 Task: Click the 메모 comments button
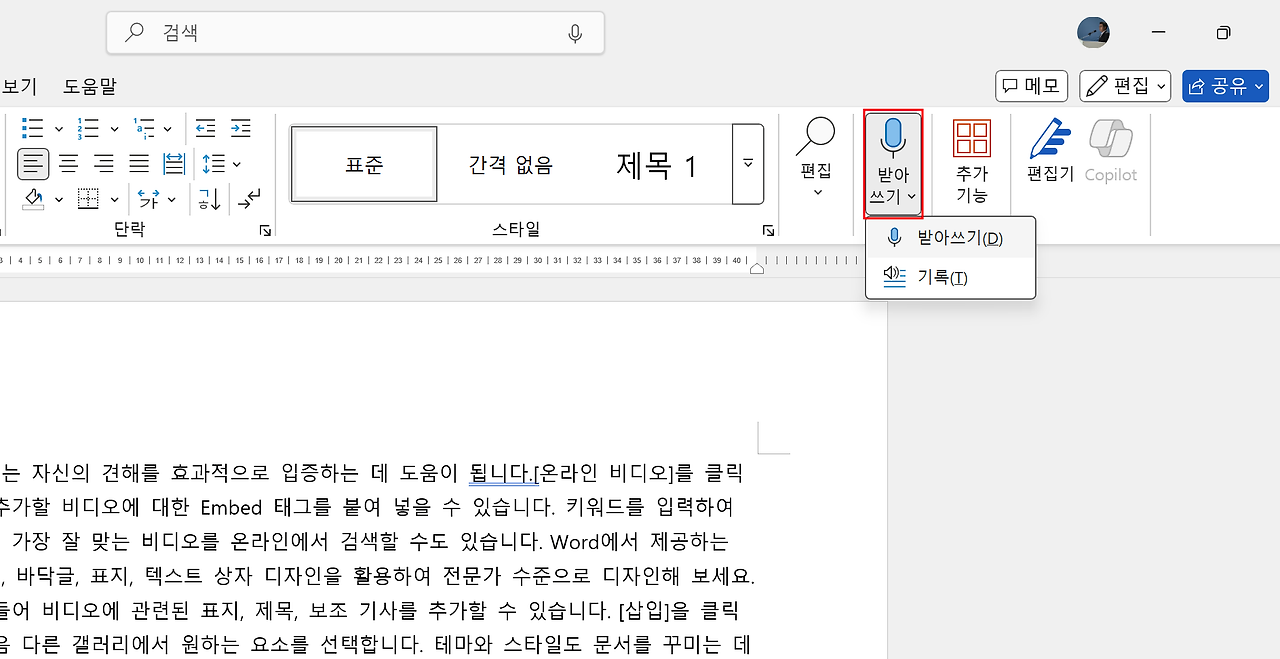[1031, 87]
